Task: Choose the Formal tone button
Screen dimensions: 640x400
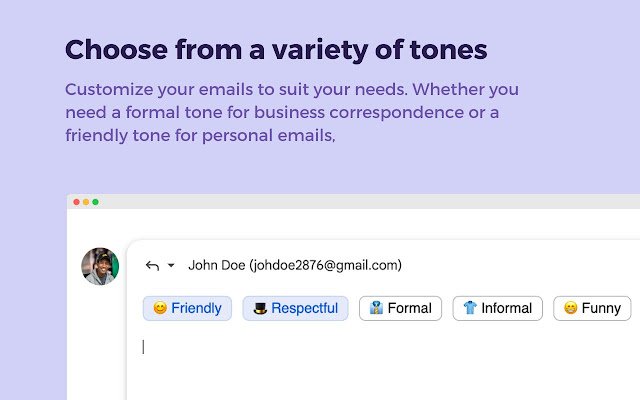Action: point(400,308)
